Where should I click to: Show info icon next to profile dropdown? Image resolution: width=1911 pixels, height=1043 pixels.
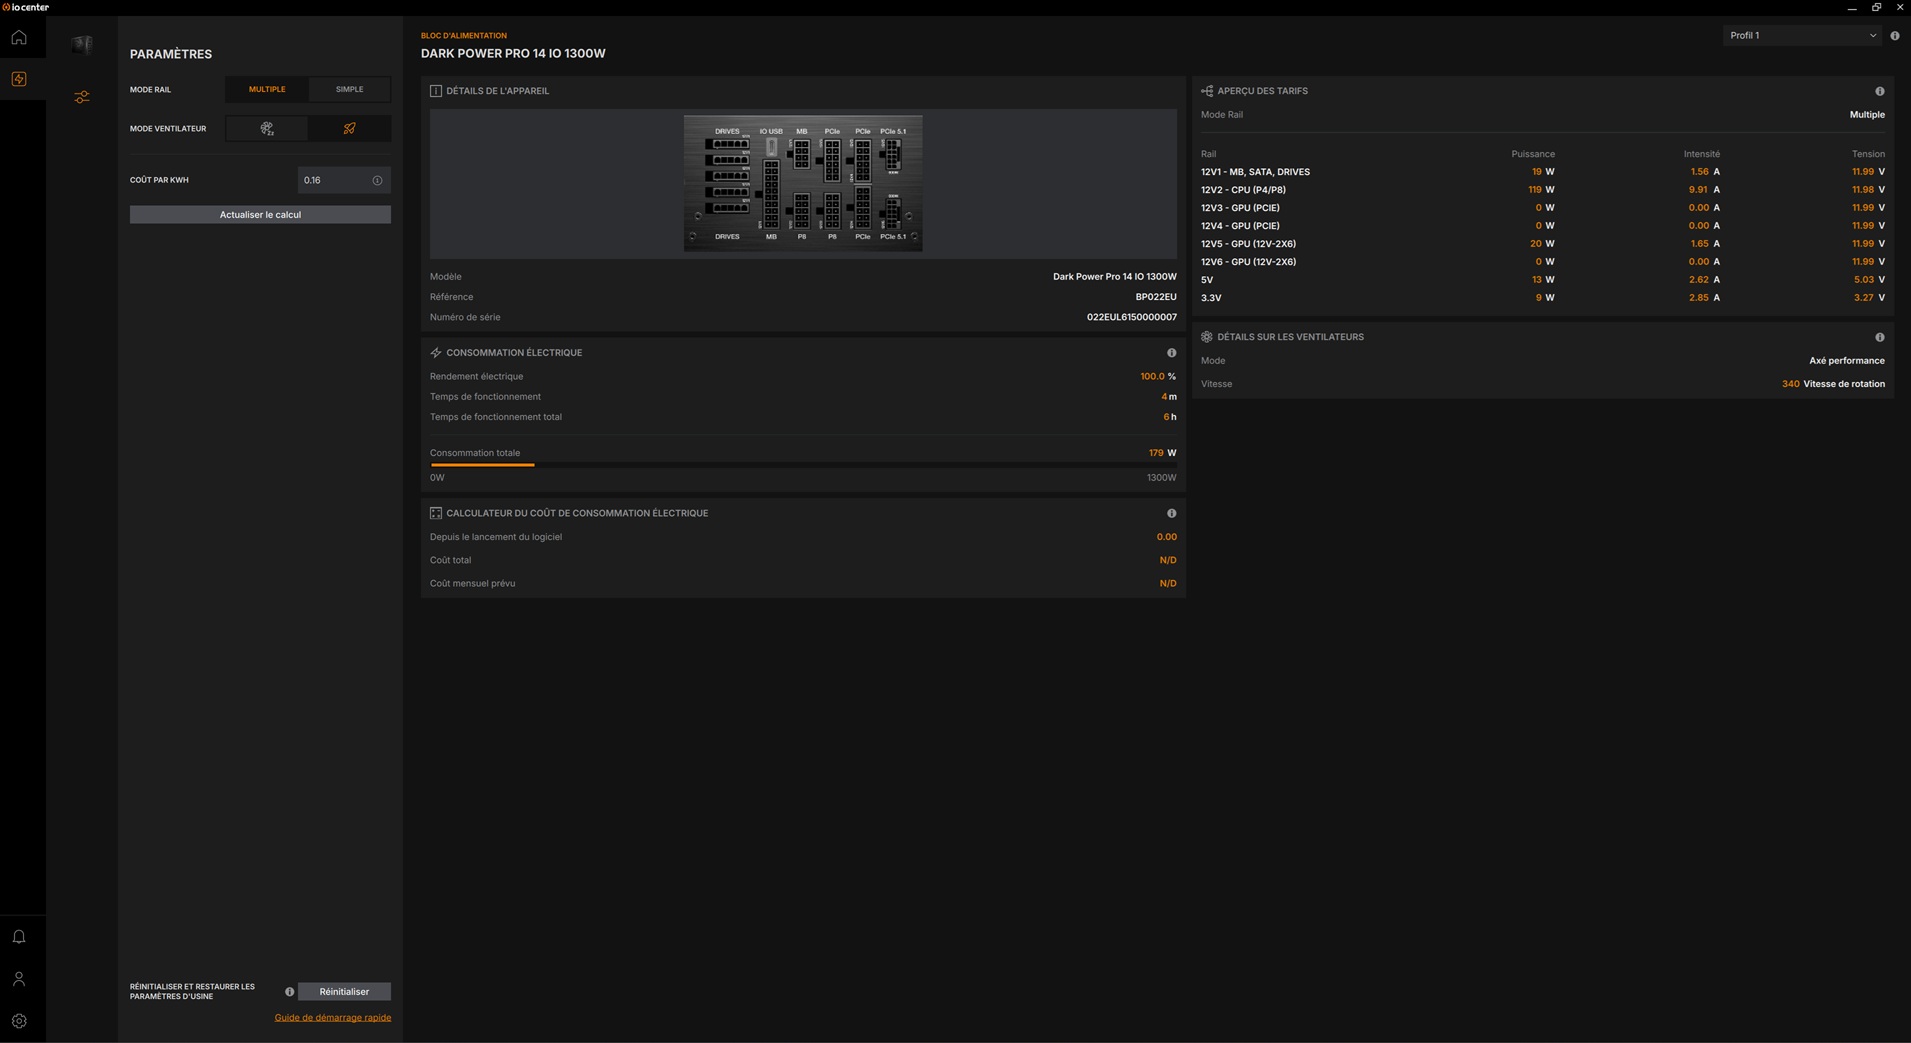pos(1895,36)
